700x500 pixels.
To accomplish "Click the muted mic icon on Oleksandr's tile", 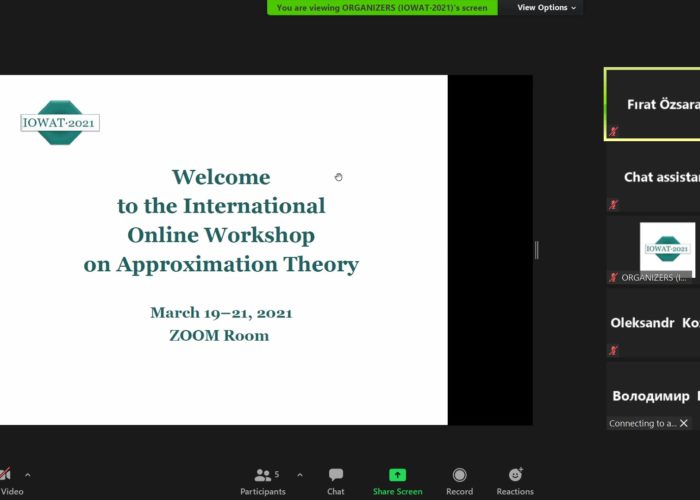I will click(x=613, y=350).
